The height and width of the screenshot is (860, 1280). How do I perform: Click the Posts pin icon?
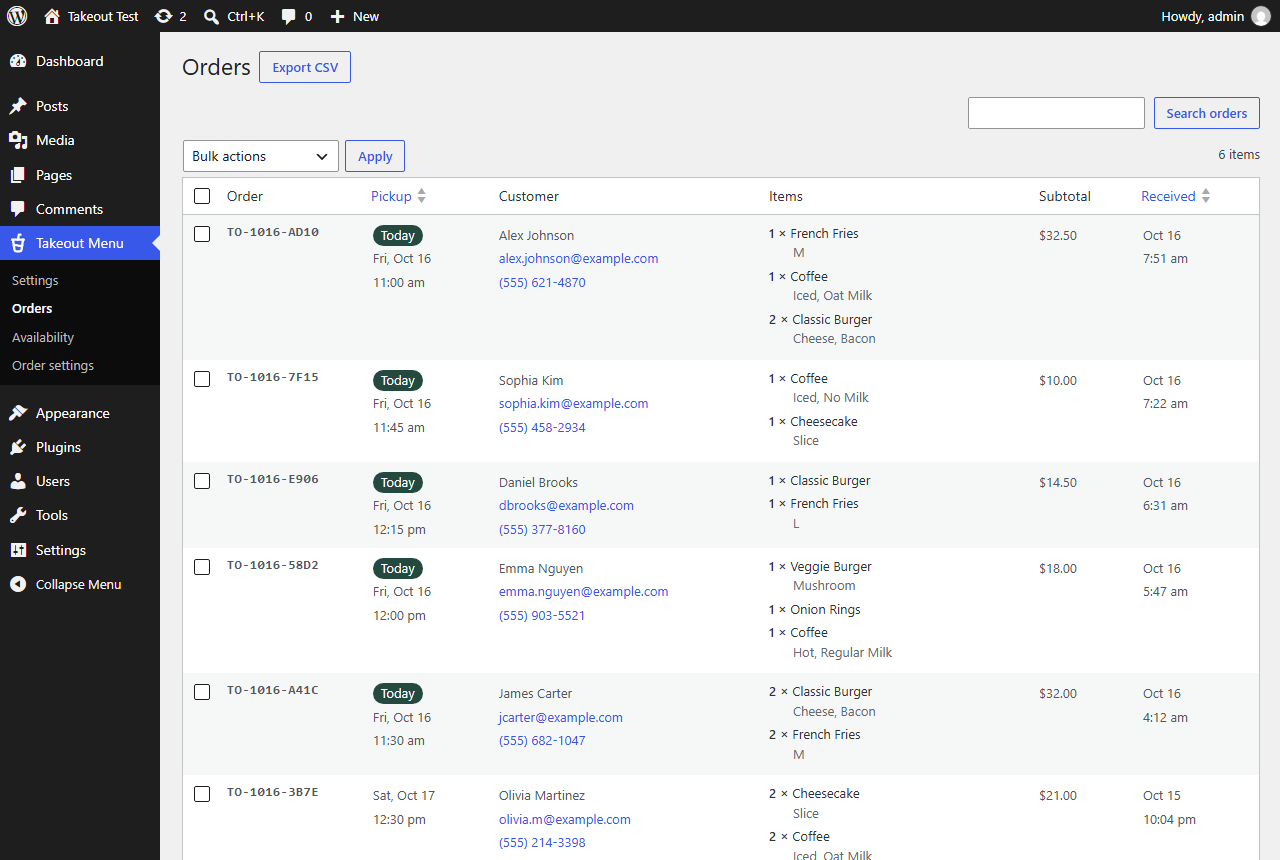pyautogui.click(x=18, y=106)
